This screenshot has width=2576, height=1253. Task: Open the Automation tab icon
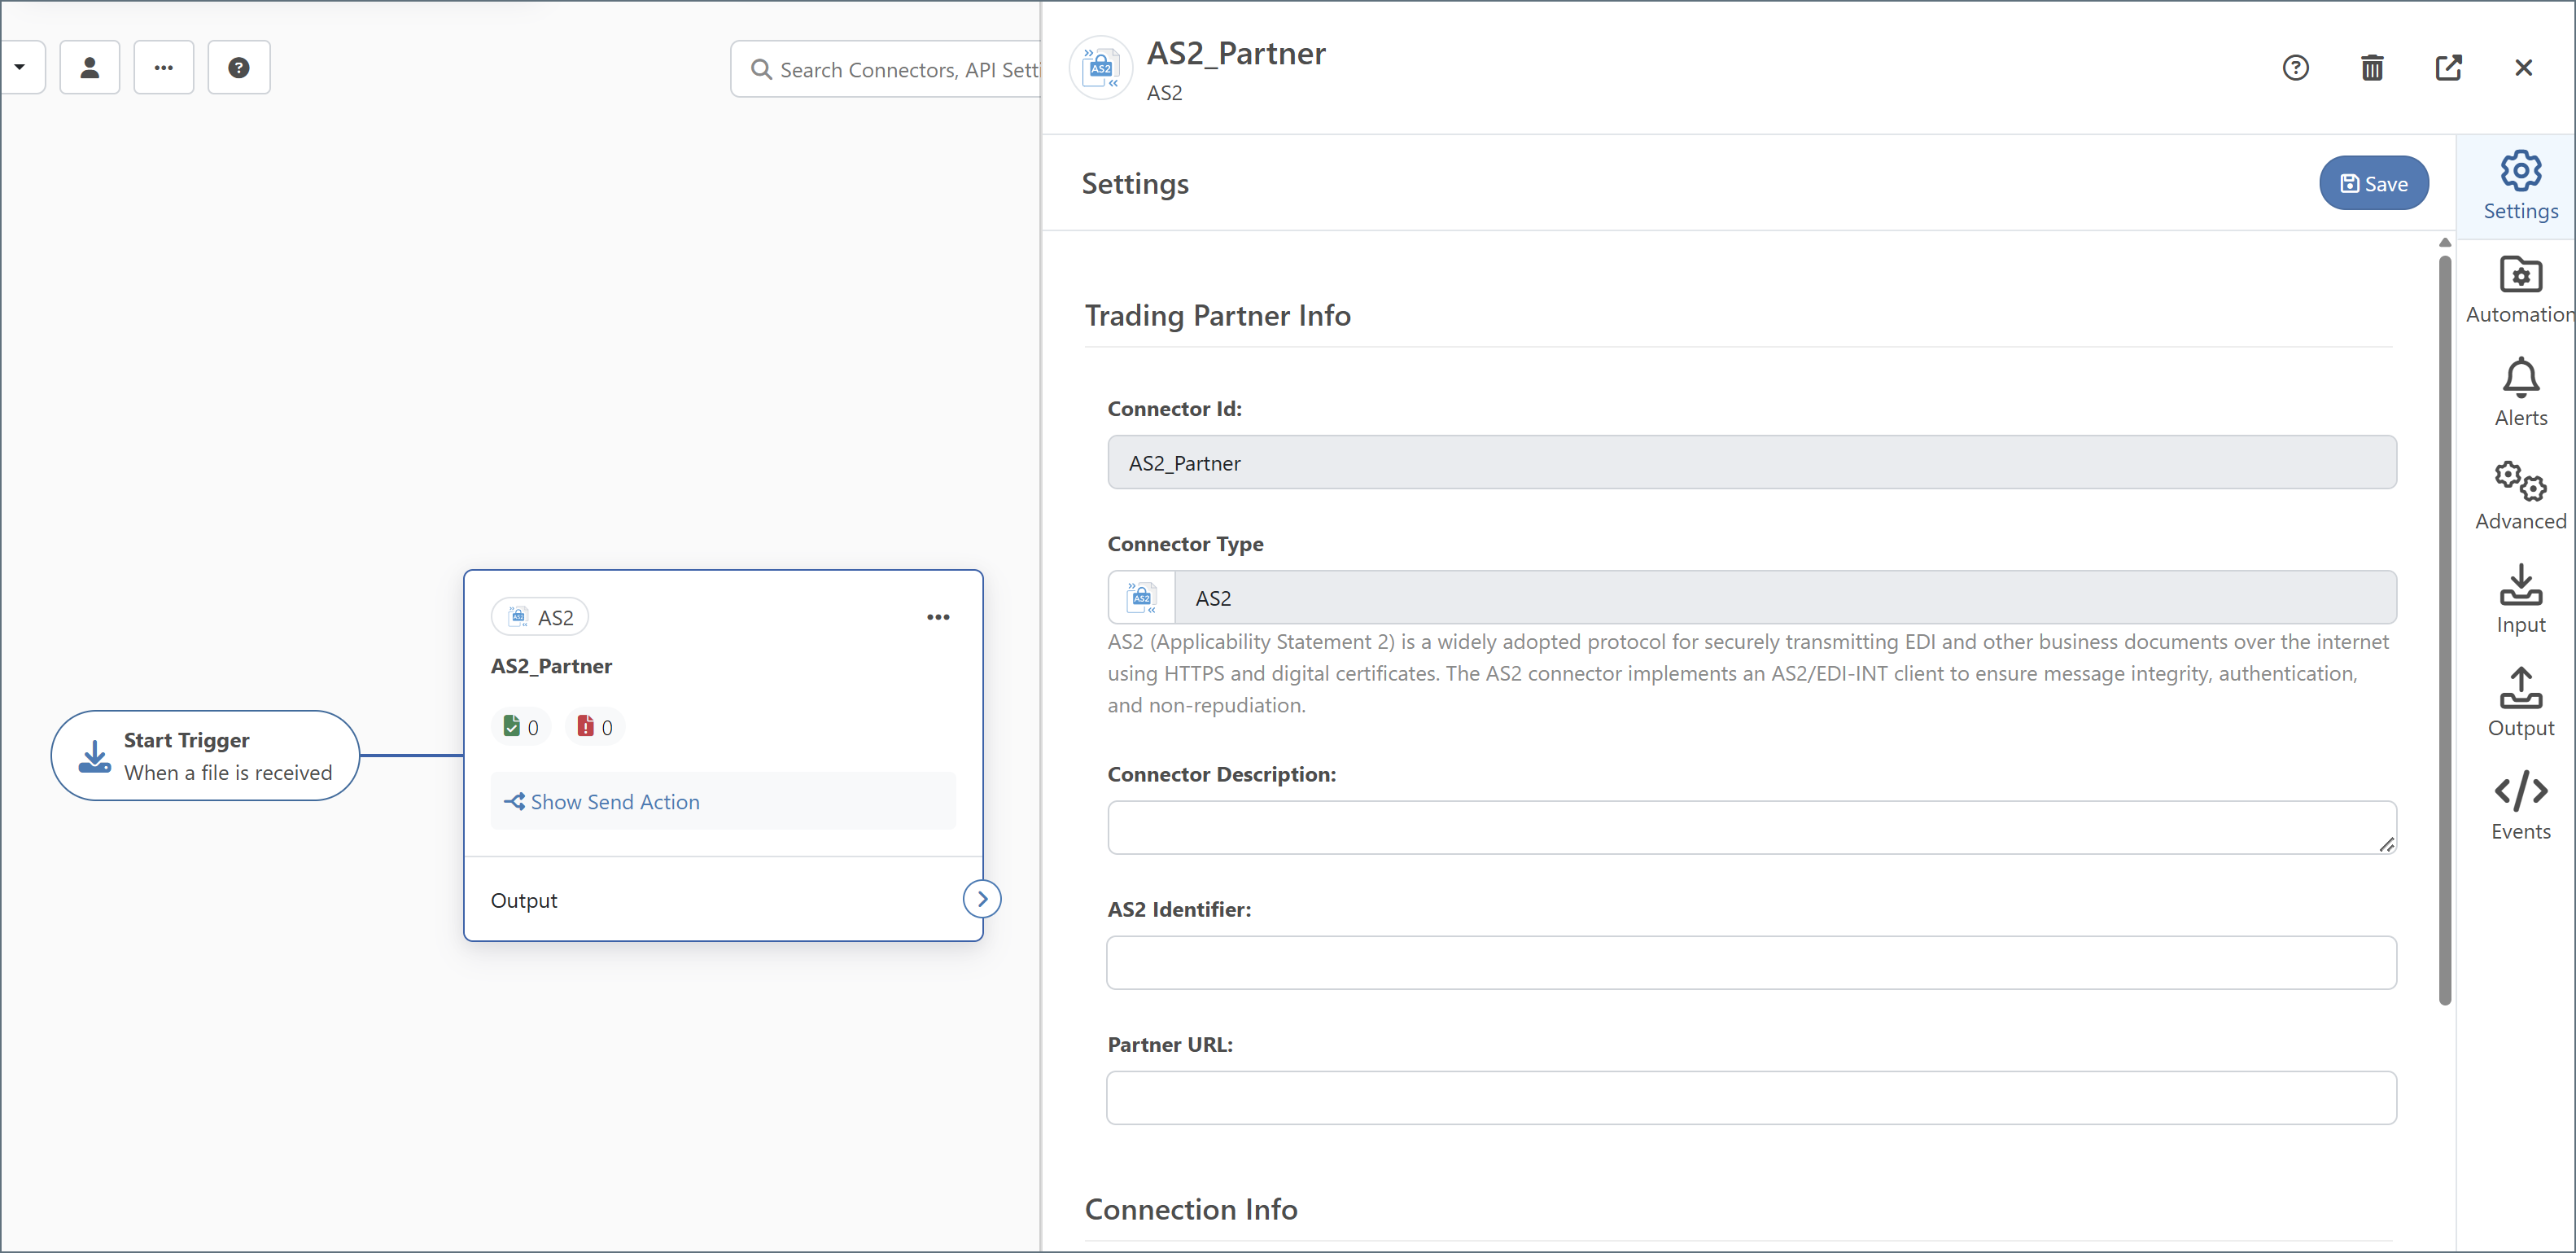[x=2519, y=289]
